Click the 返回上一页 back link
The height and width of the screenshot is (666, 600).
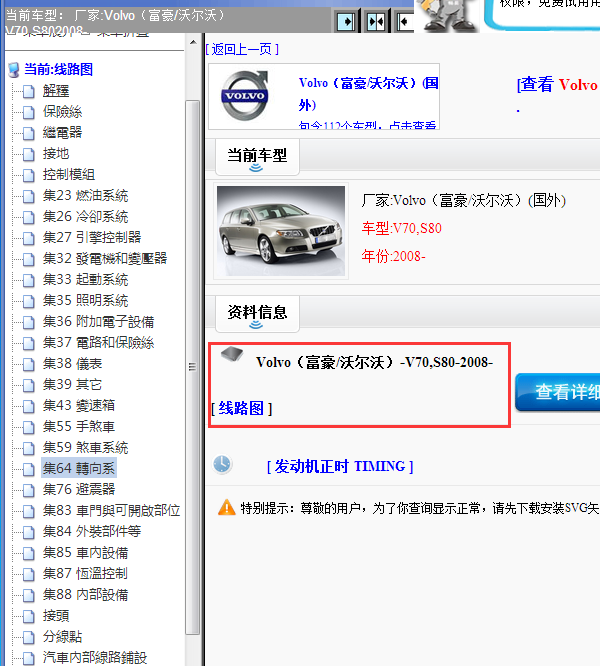[x=242, y=49]
